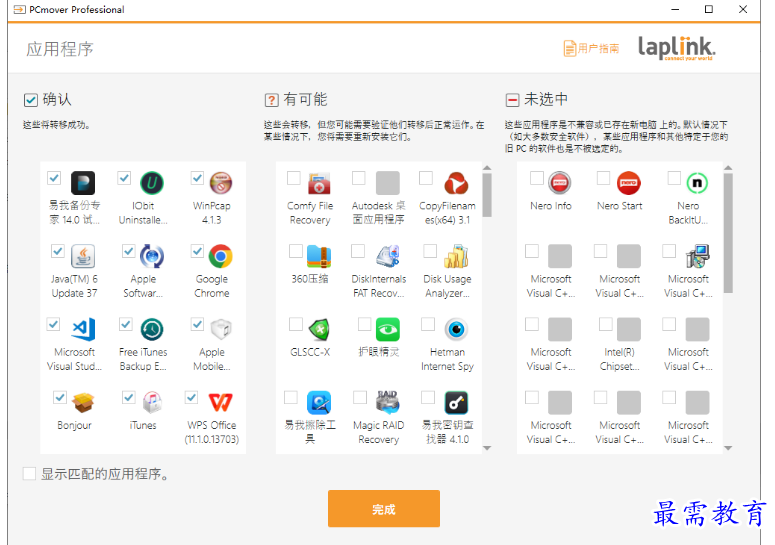The image size is (775, 545).
Task: Check the Hetman Internet Spy checkbox
Action: coord(428,324)
